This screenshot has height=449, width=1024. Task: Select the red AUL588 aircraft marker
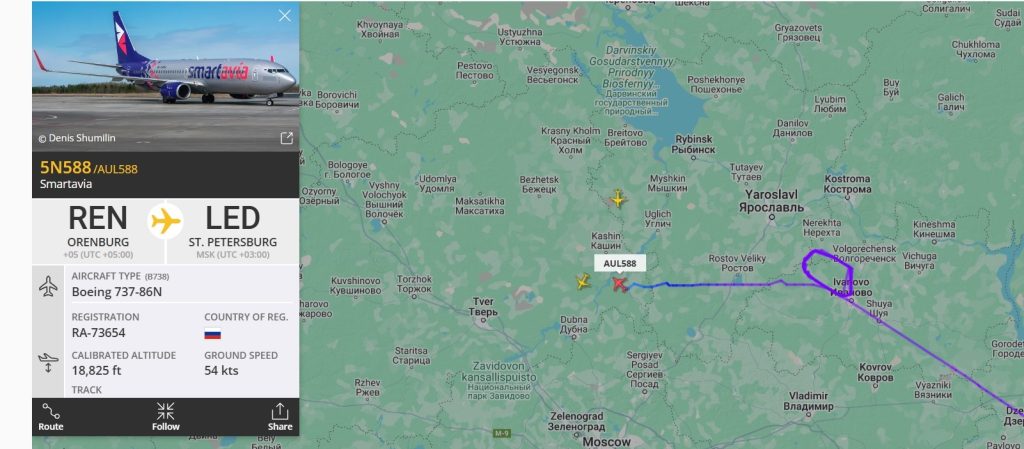click(618, 284)
